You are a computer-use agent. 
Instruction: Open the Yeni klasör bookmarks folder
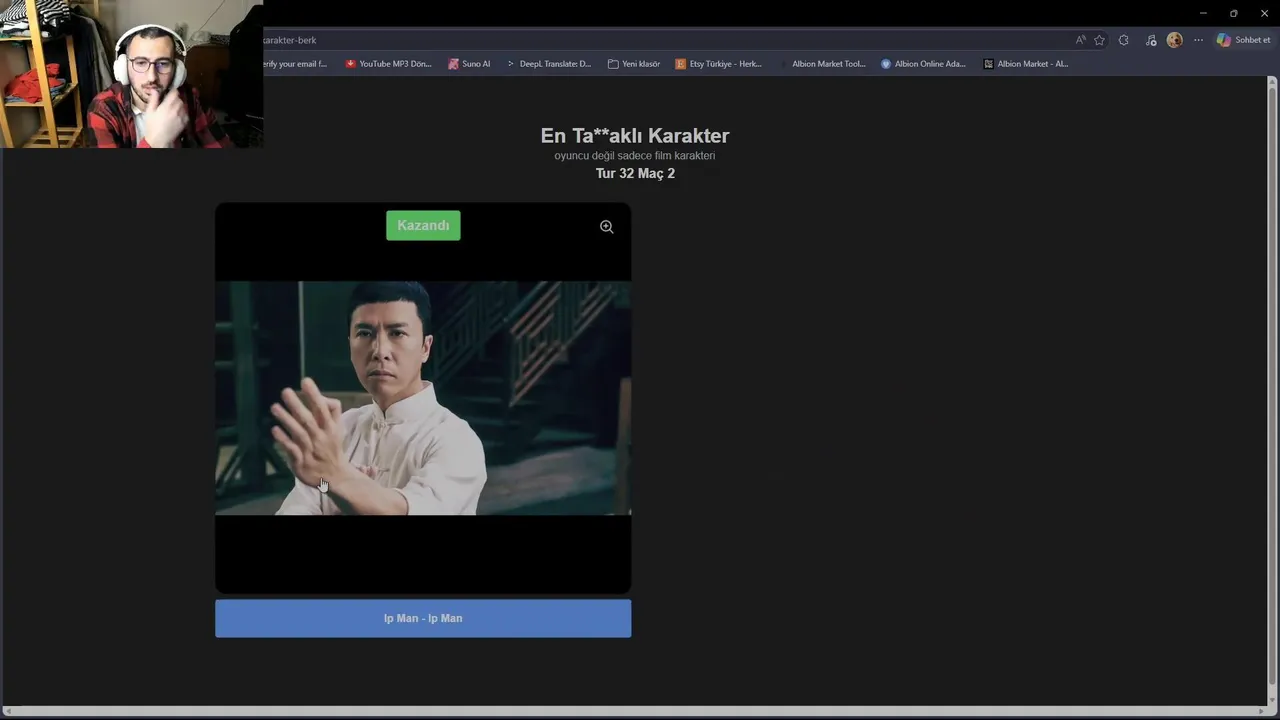[x=634, y=64]
